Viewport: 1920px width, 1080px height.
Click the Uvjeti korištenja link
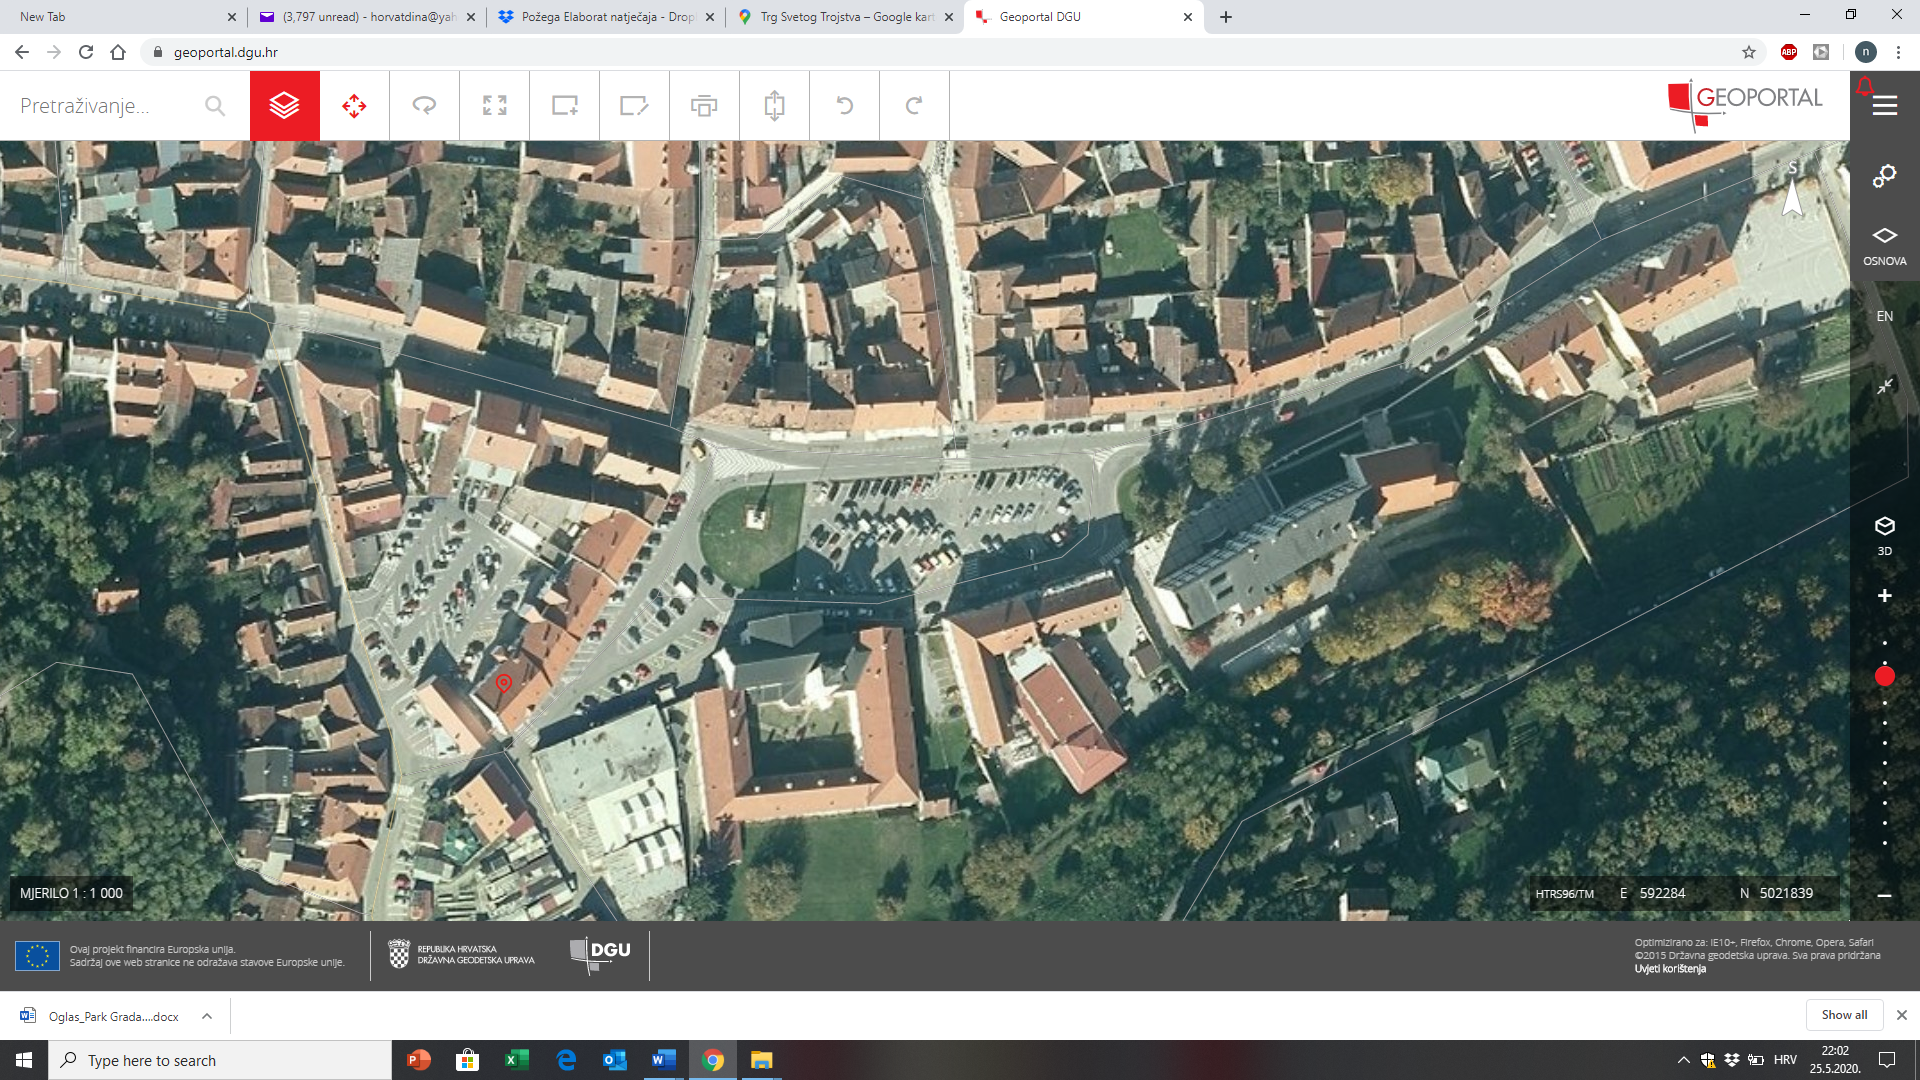pos(1670,969)
